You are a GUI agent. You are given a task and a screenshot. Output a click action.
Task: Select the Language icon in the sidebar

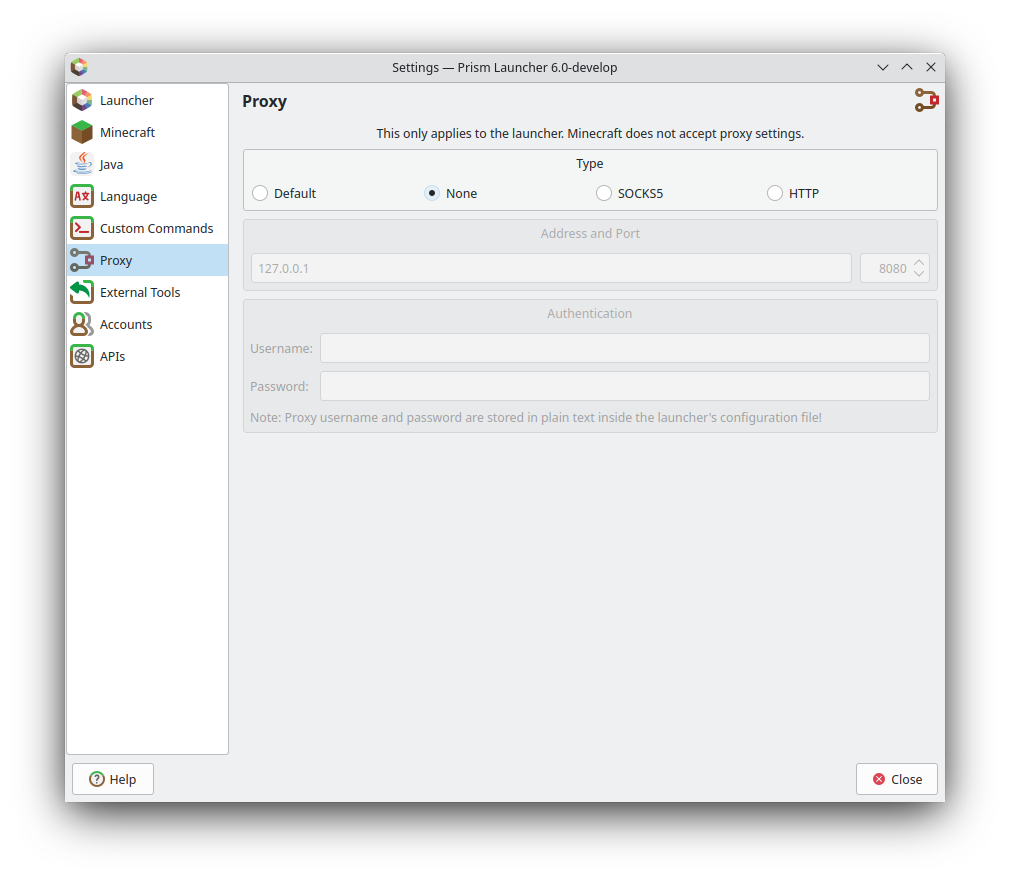[x=82, y=196]
